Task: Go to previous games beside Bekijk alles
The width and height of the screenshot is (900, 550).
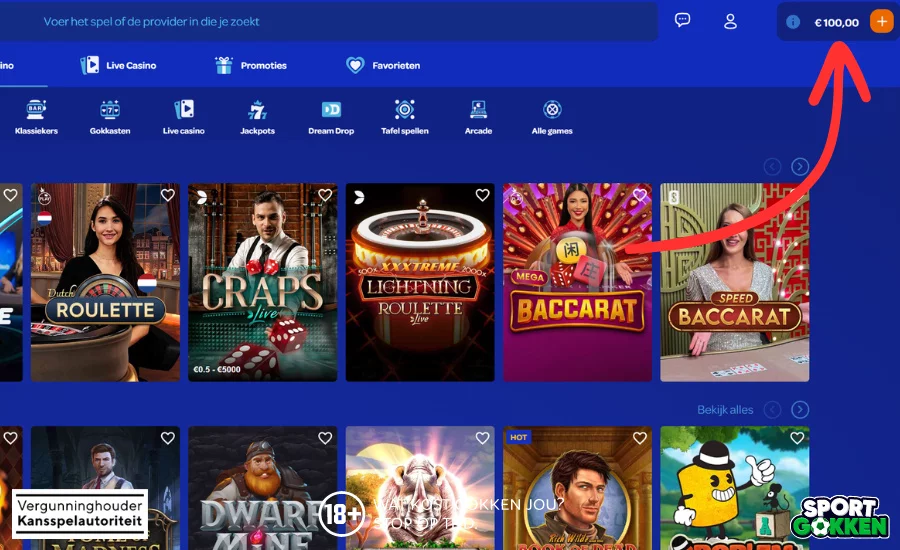Action: coord(772,409)
